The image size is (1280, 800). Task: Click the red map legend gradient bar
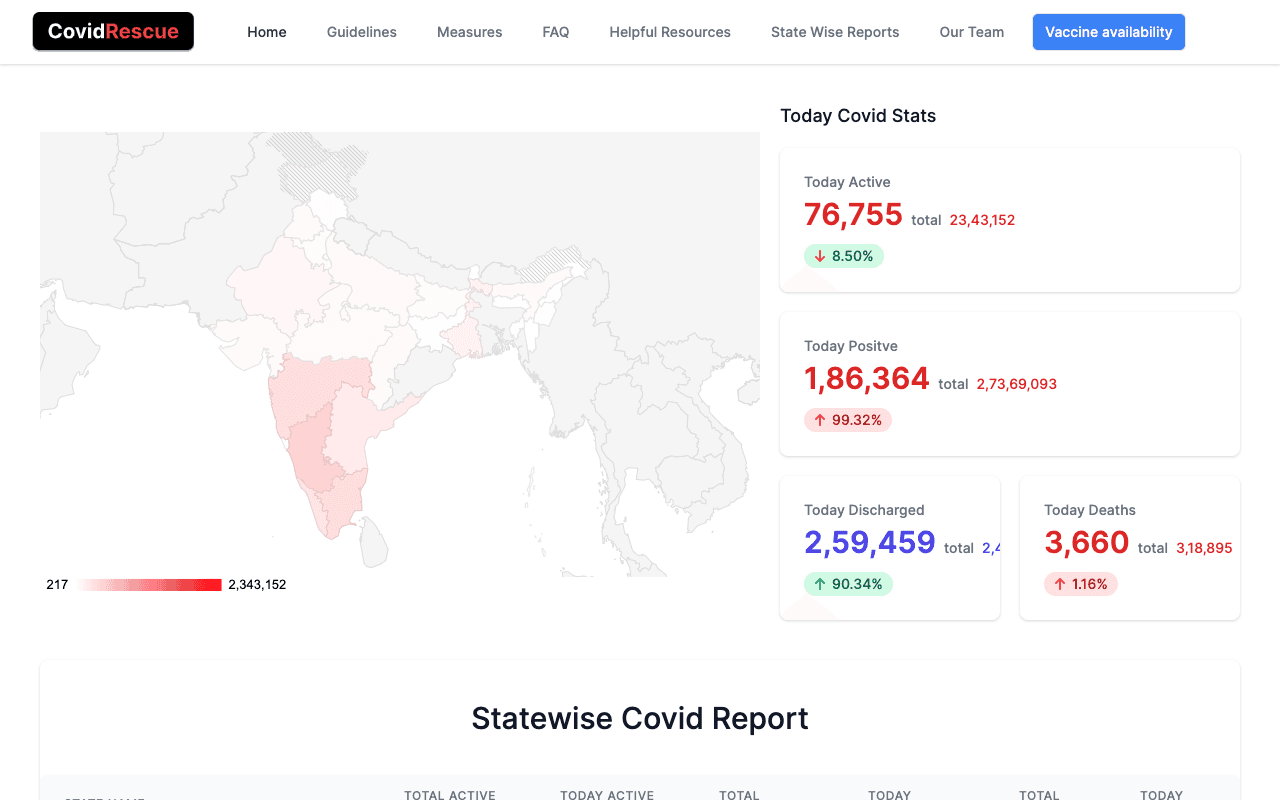click(x=150, y=585)
